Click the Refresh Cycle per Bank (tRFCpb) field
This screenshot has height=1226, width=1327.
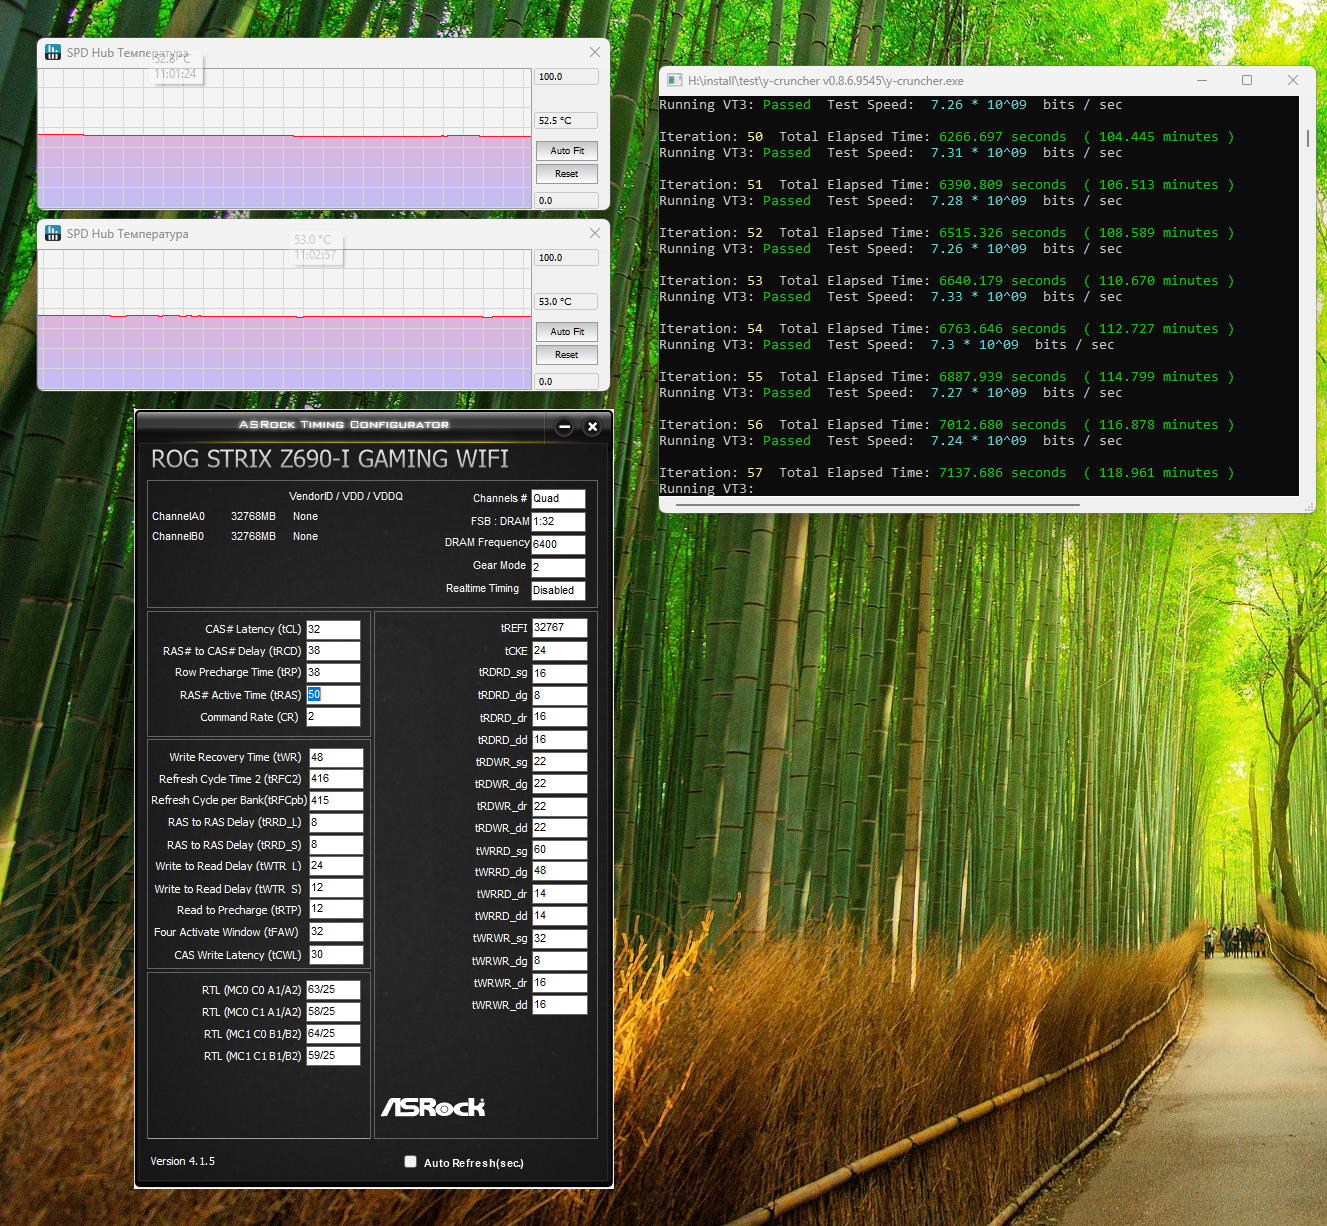click(336, 801)
